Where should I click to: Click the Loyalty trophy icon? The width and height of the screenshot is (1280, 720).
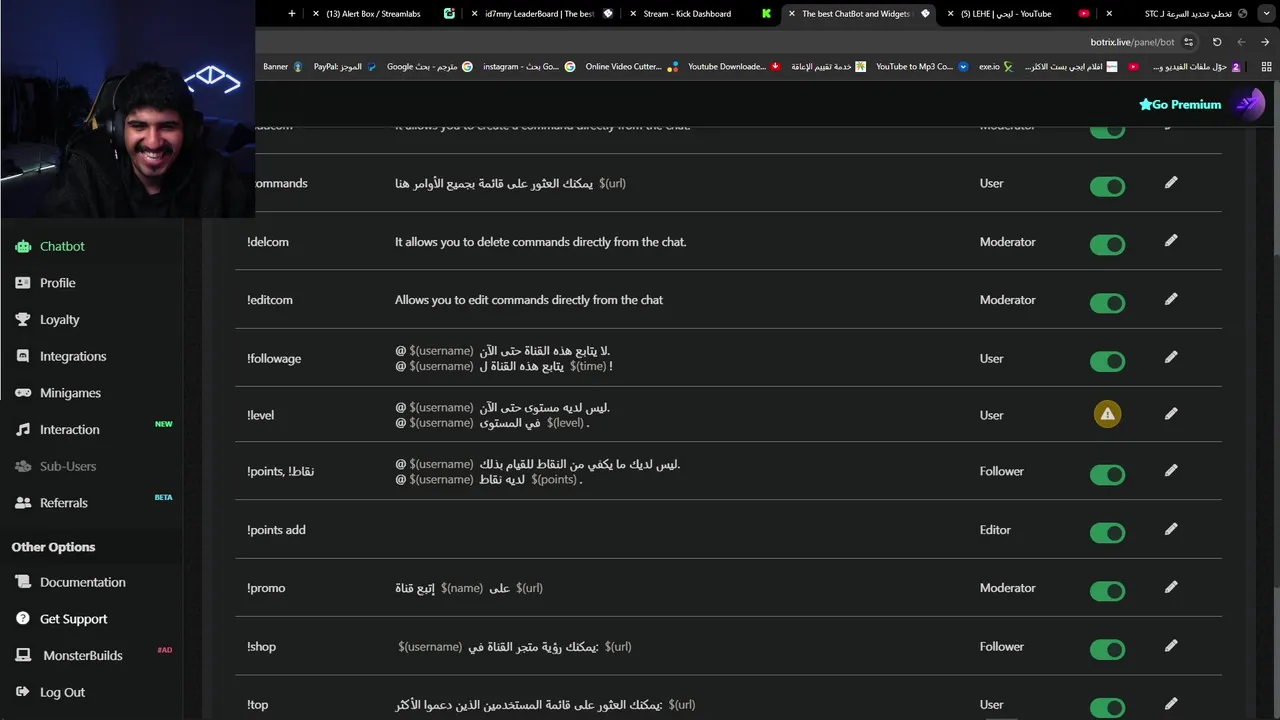(x=23, y=320)
